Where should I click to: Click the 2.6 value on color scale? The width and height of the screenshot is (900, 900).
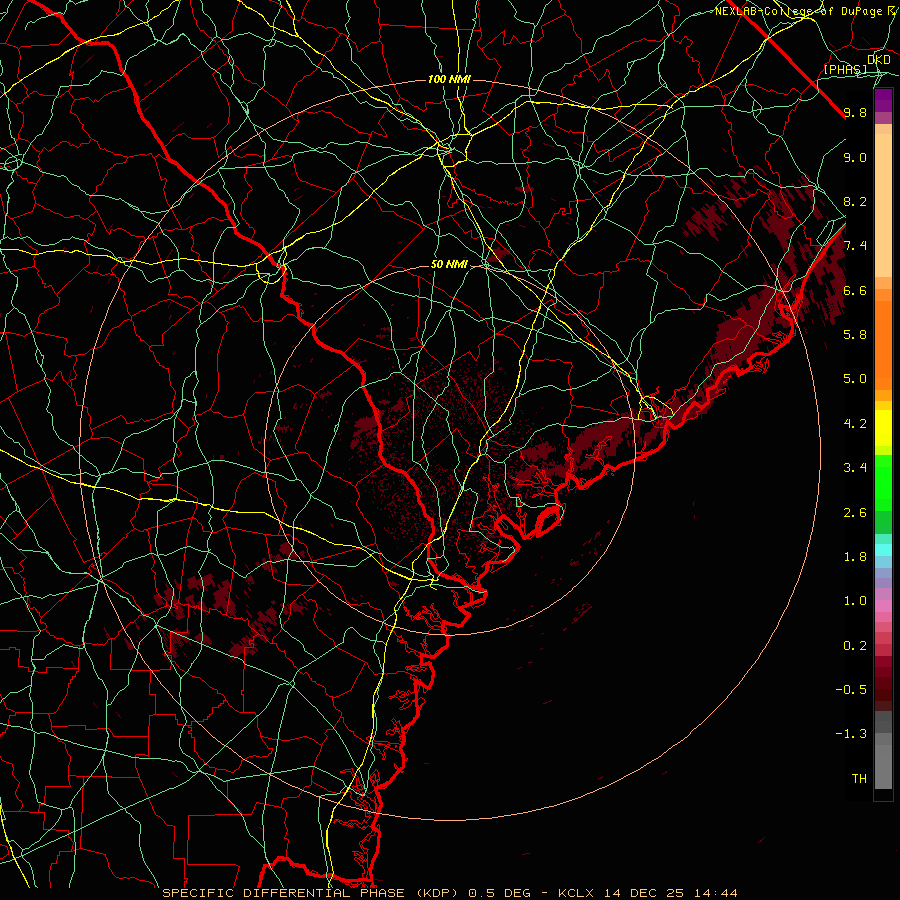[855, 513]
